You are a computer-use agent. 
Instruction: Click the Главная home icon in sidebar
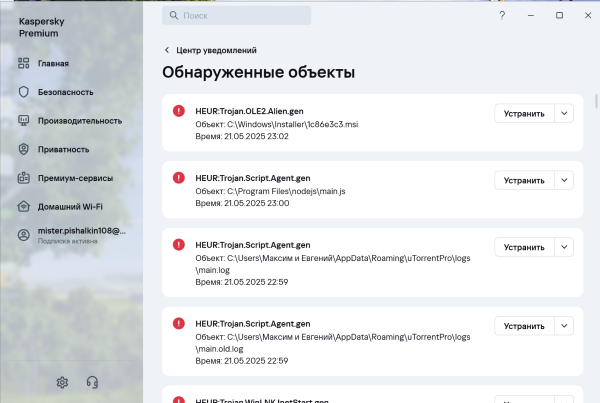coord(23,63)
